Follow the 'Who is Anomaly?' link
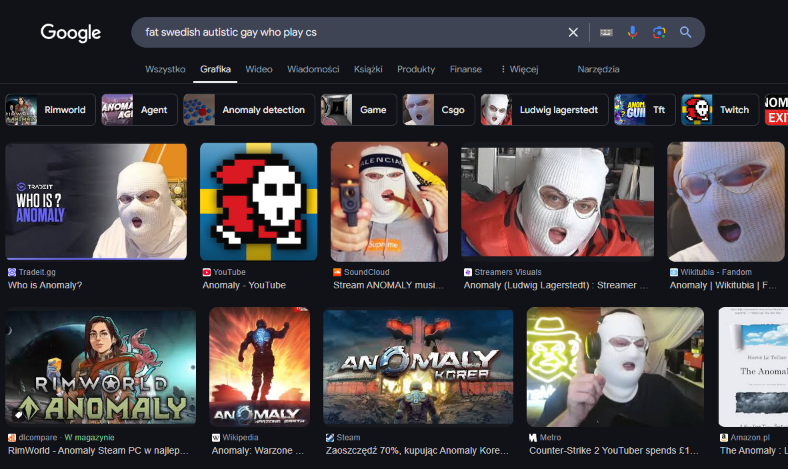Viewport: 788px width, 469px height. point(45,285)
